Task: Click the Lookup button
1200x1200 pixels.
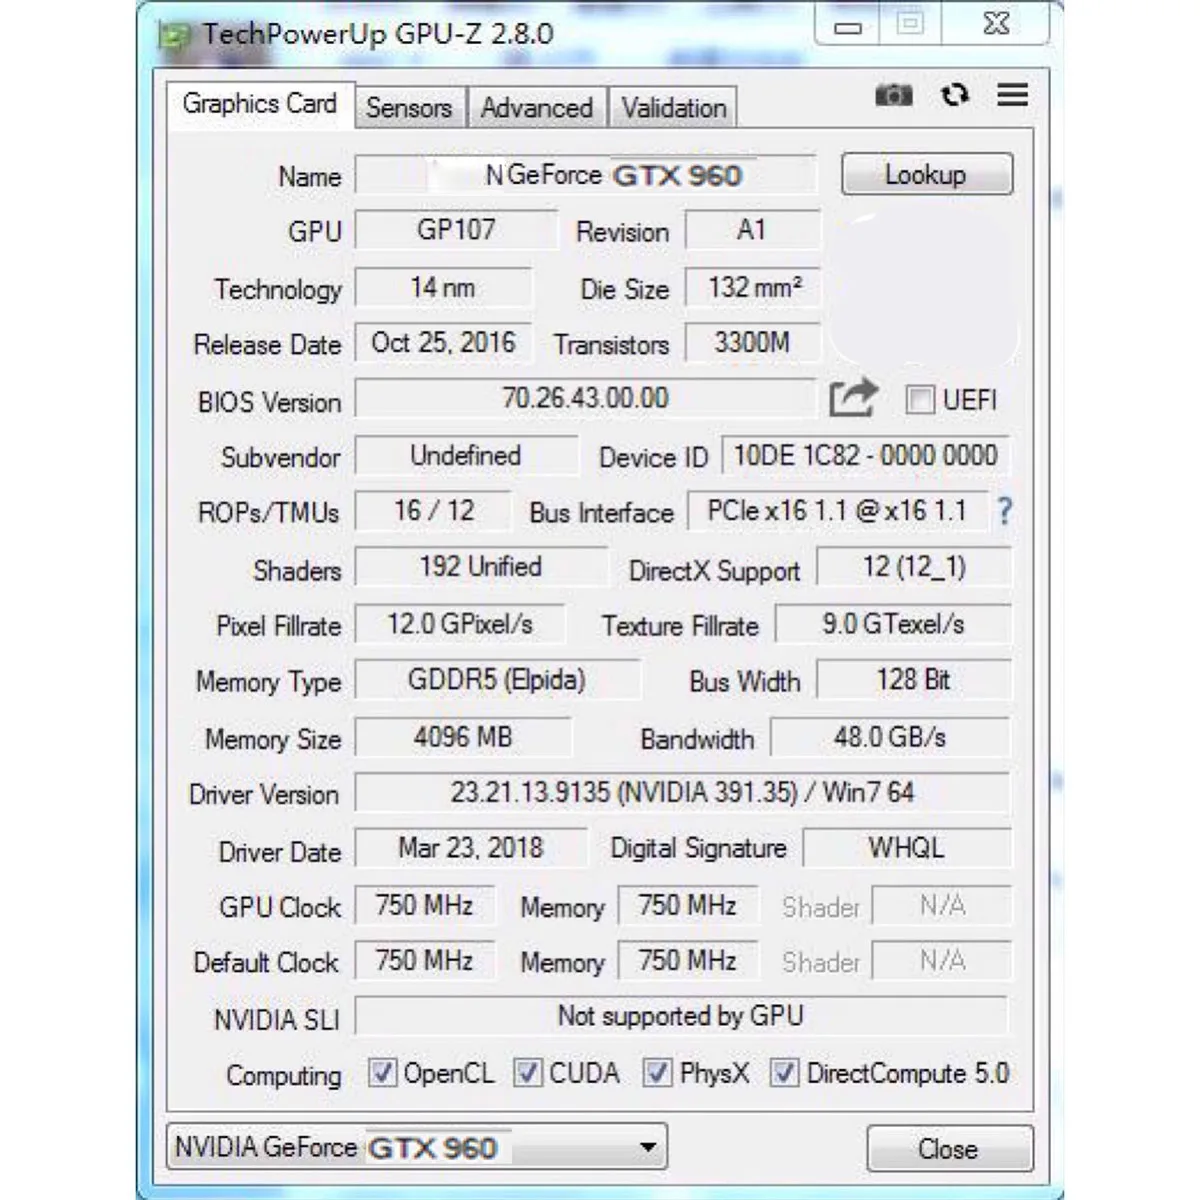Action: 927,174
